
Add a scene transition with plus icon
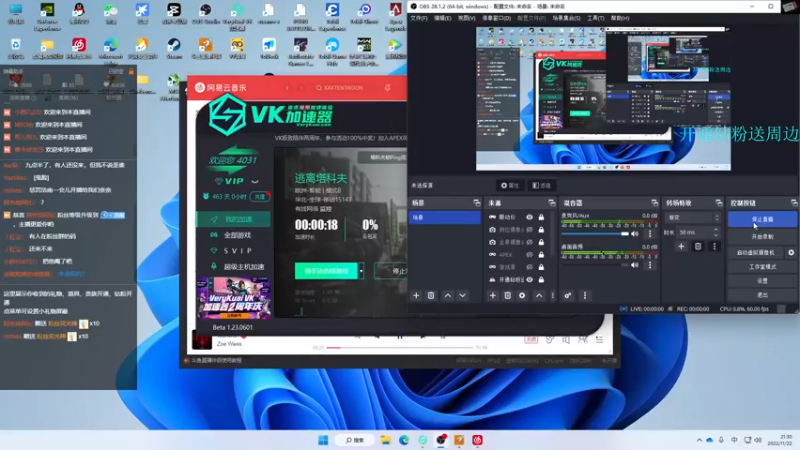[681, 246]
